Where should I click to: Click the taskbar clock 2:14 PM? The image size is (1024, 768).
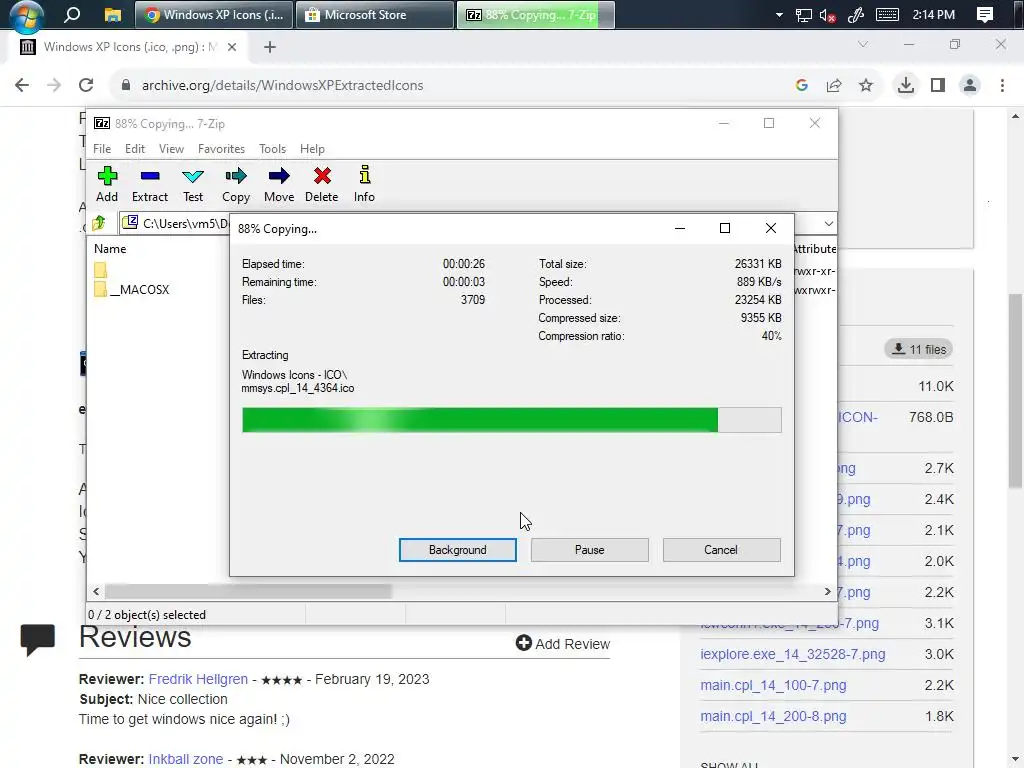tap(933, 14)
